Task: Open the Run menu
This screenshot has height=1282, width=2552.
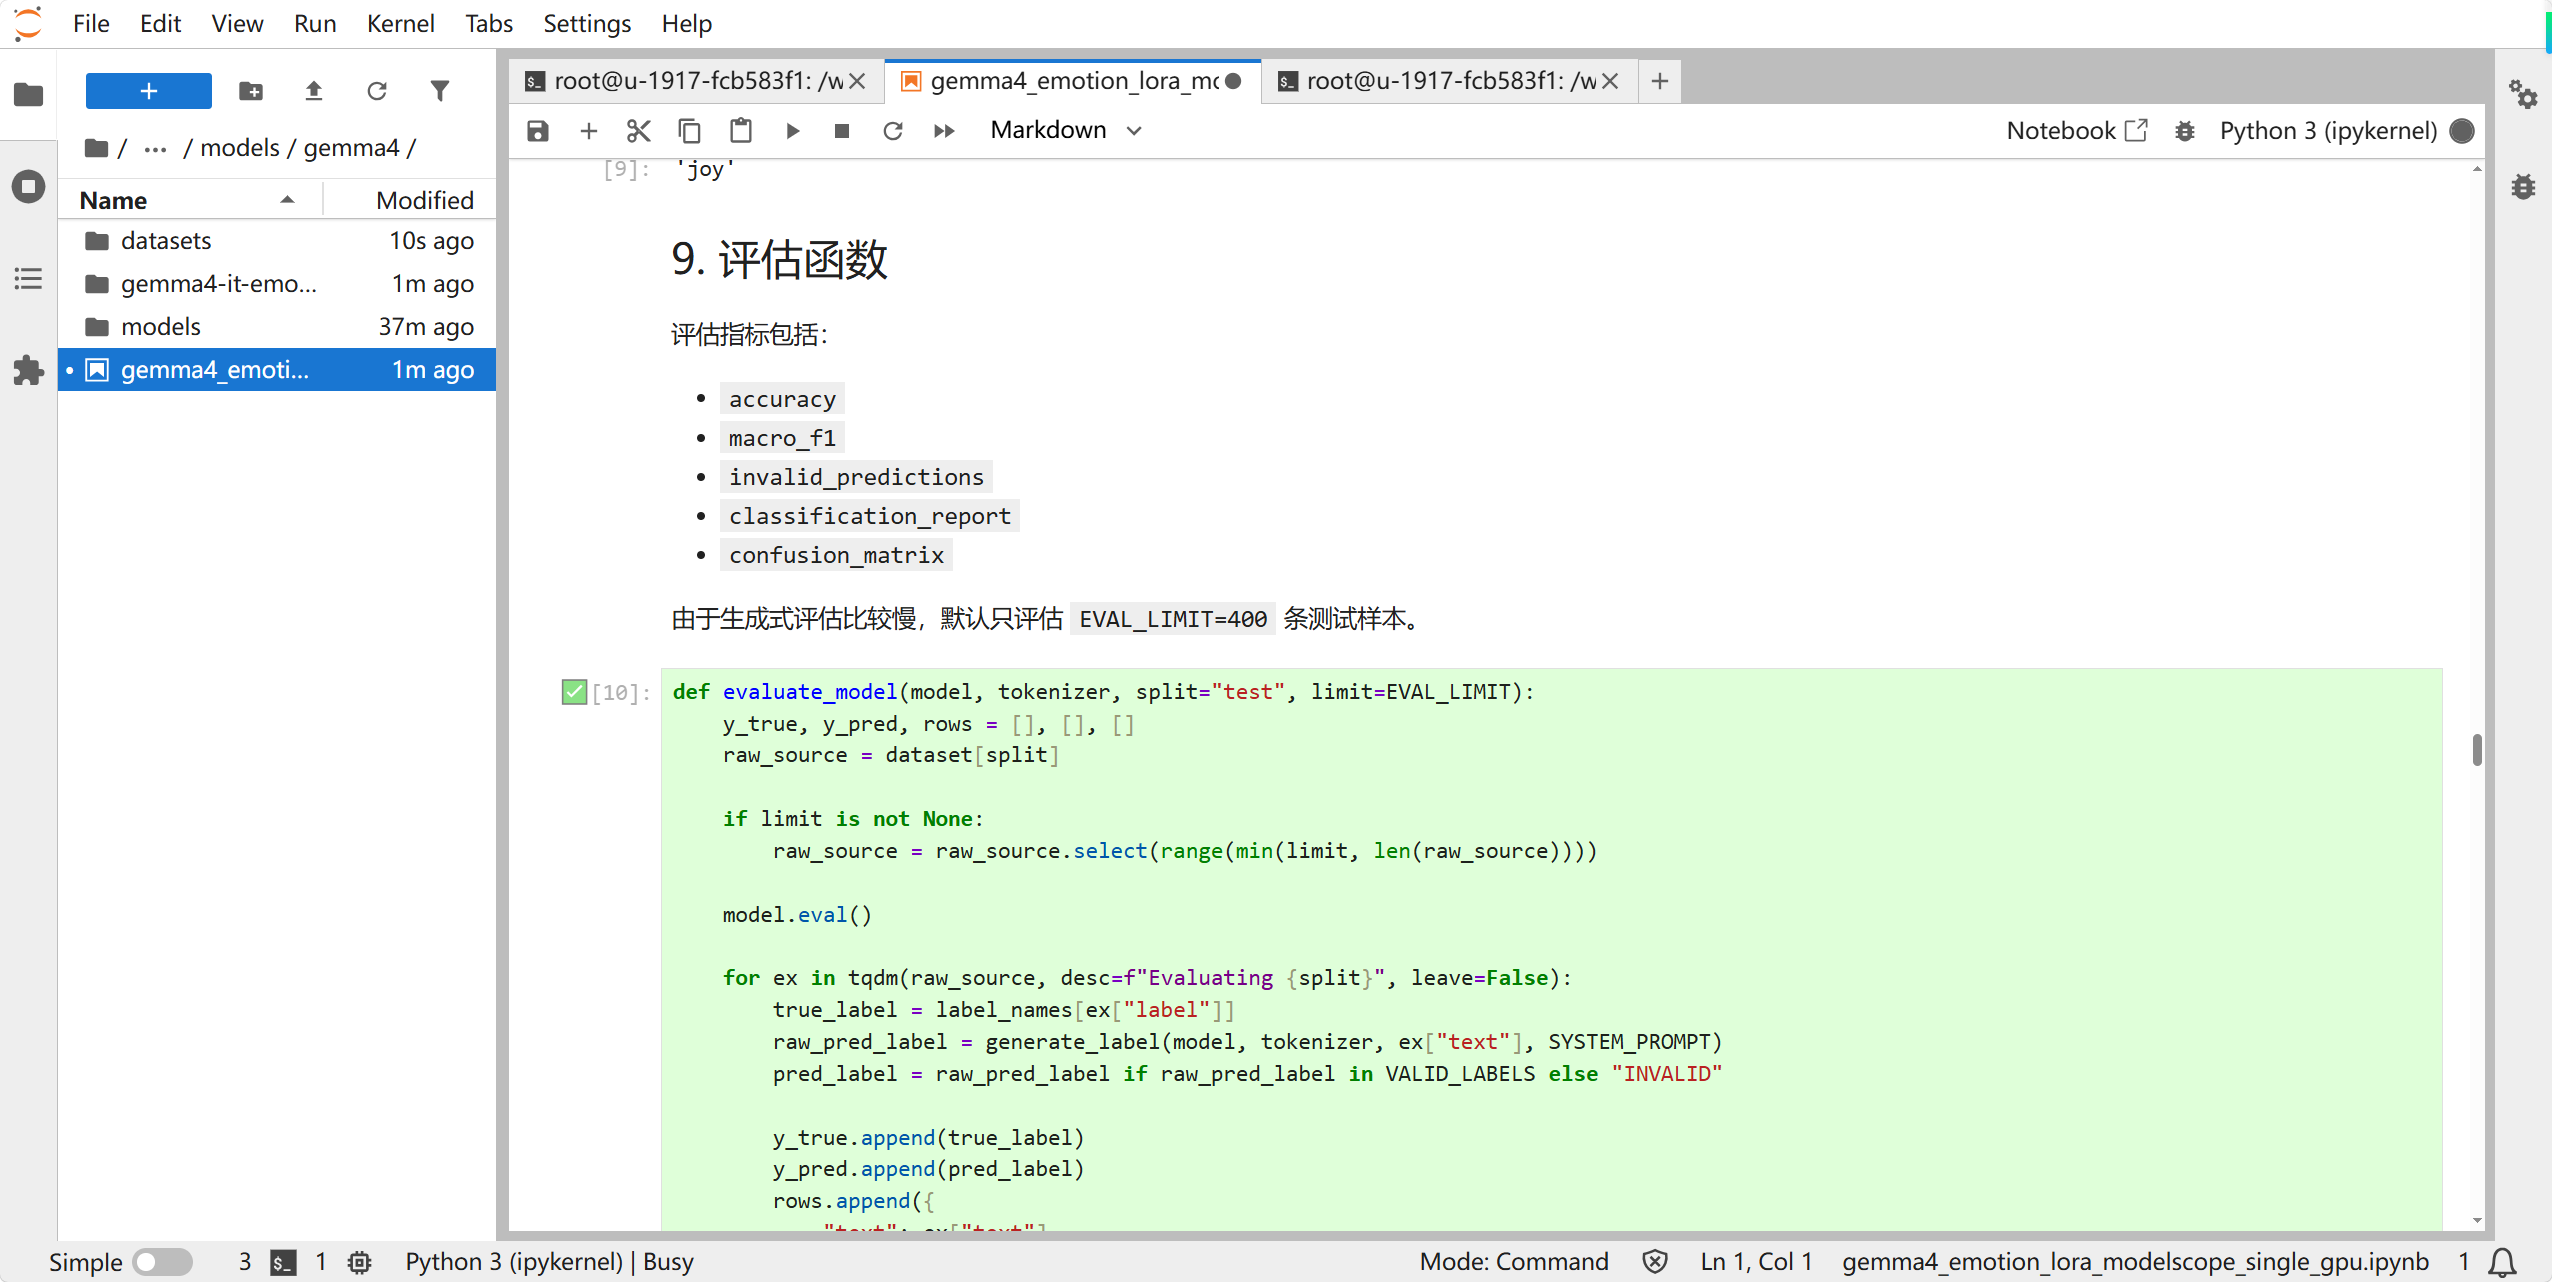Action: click(x=314, y=23)
